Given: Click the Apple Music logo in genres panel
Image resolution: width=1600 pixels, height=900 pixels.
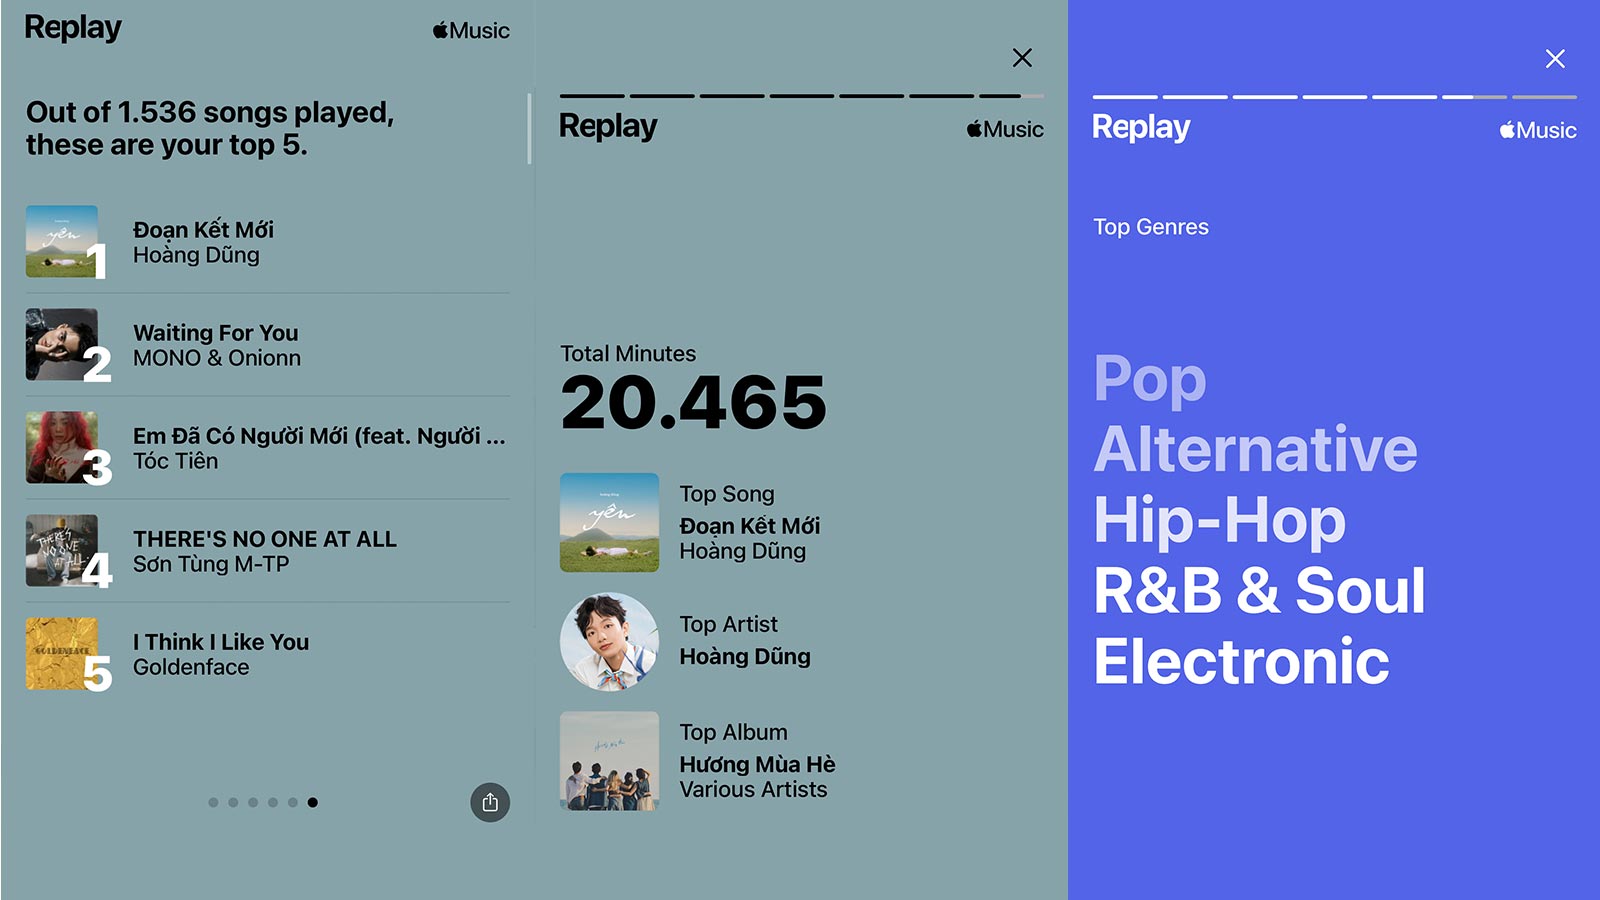Looking at the screenshot, I should (1538, 130).
